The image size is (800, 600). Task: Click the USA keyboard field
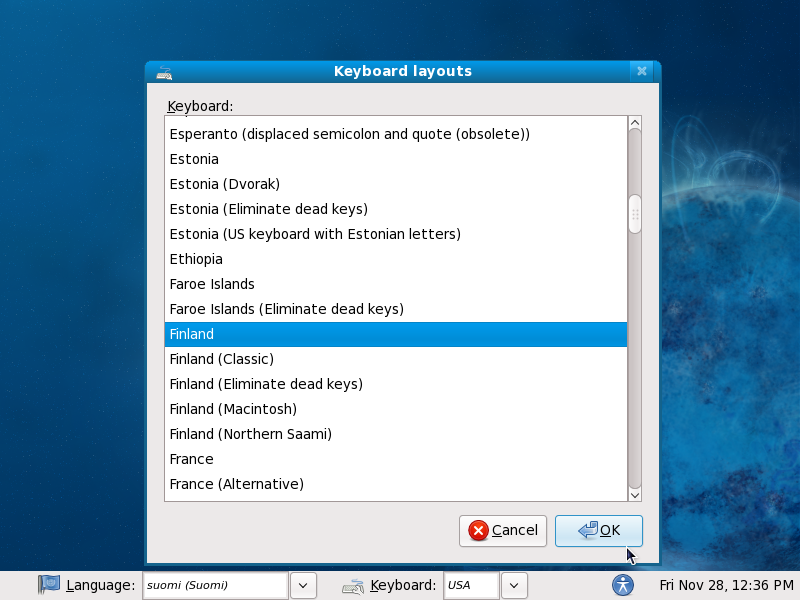pos(471,585)
